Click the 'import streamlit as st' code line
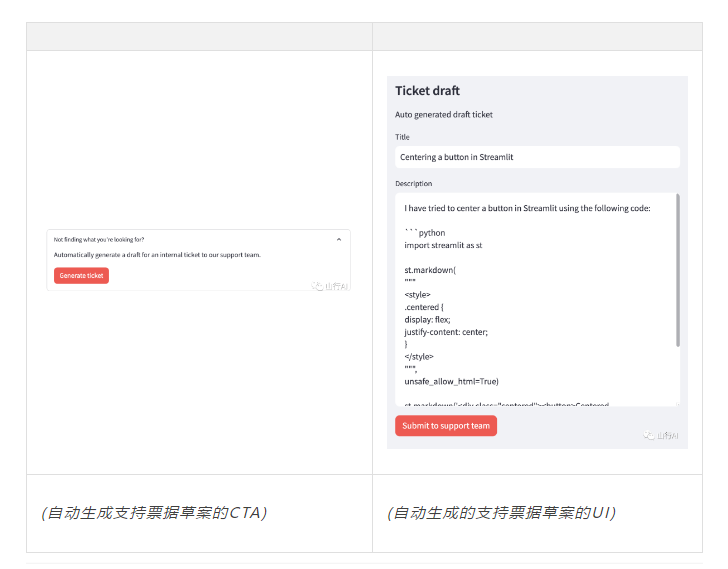Screen dimensions: 728x569 point(443,245)
